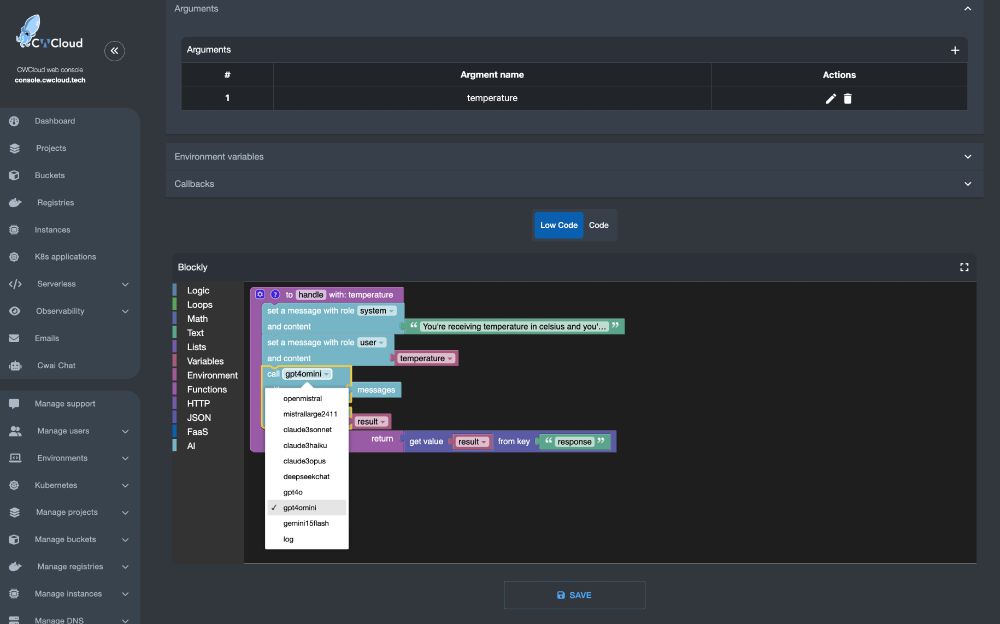Click the Kubernetes wheel icon
Image resolution: width=1000 pixels, height=624 pixels.
14,486
